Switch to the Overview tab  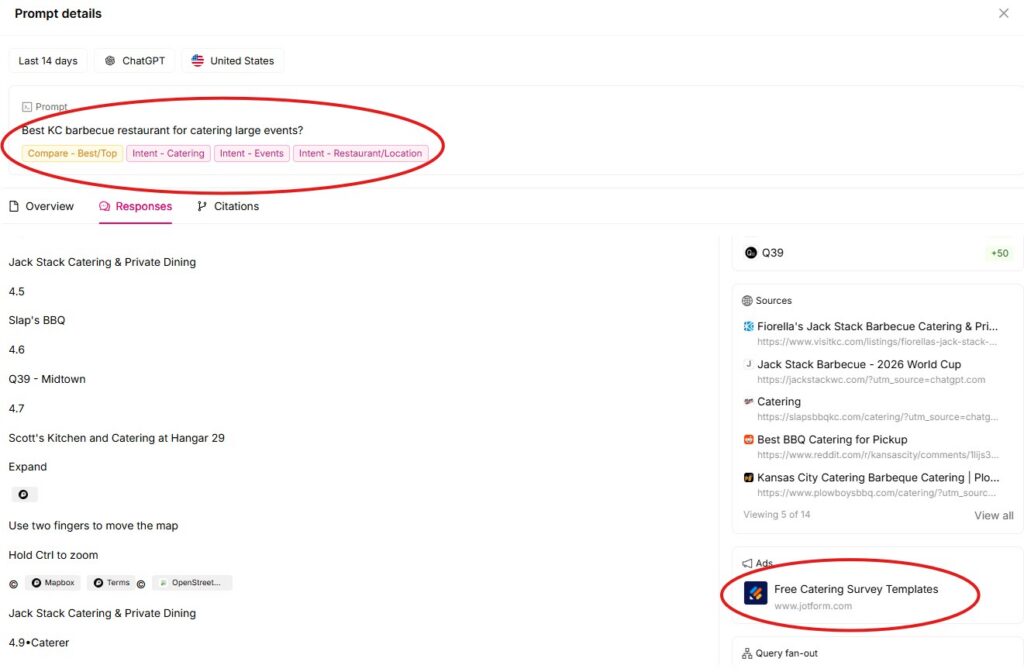pos(41,206)
